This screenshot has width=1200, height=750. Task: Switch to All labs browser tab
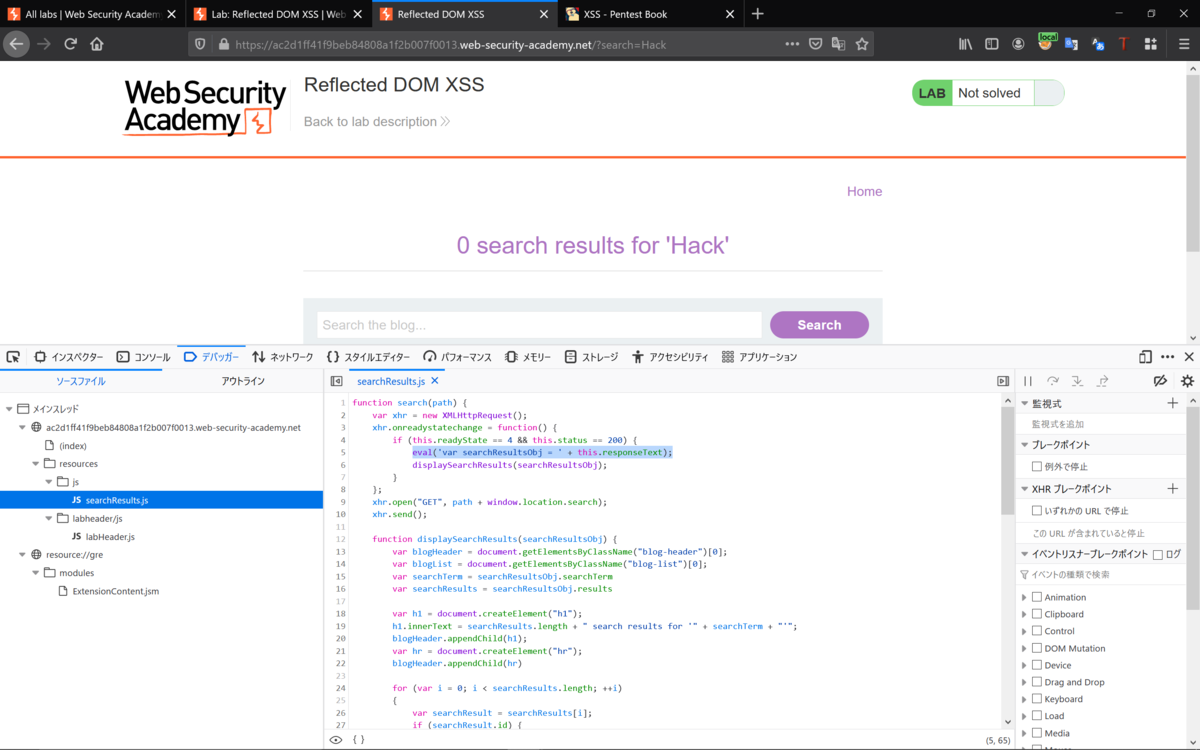click(91, 14)
